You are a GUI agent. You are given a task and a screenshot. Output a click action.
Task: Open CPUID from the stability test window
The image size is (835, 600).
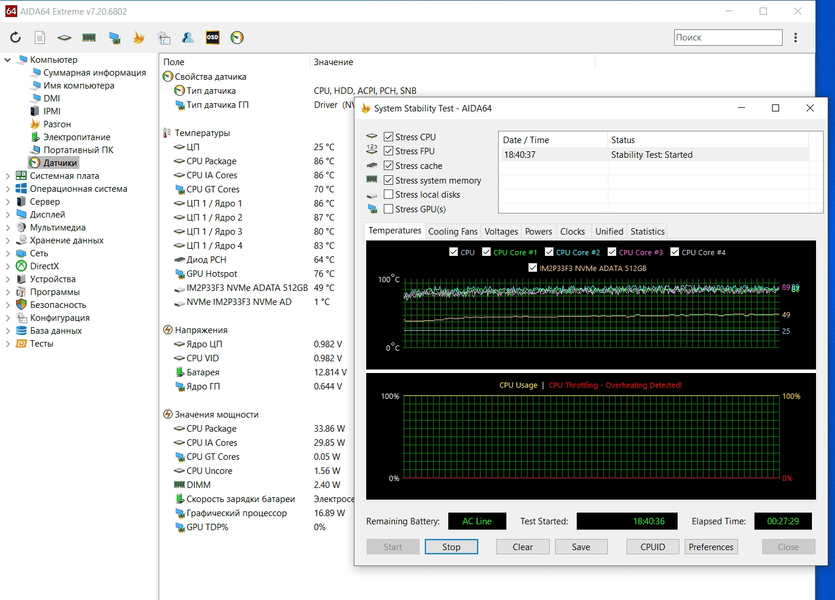click(653, 547)
